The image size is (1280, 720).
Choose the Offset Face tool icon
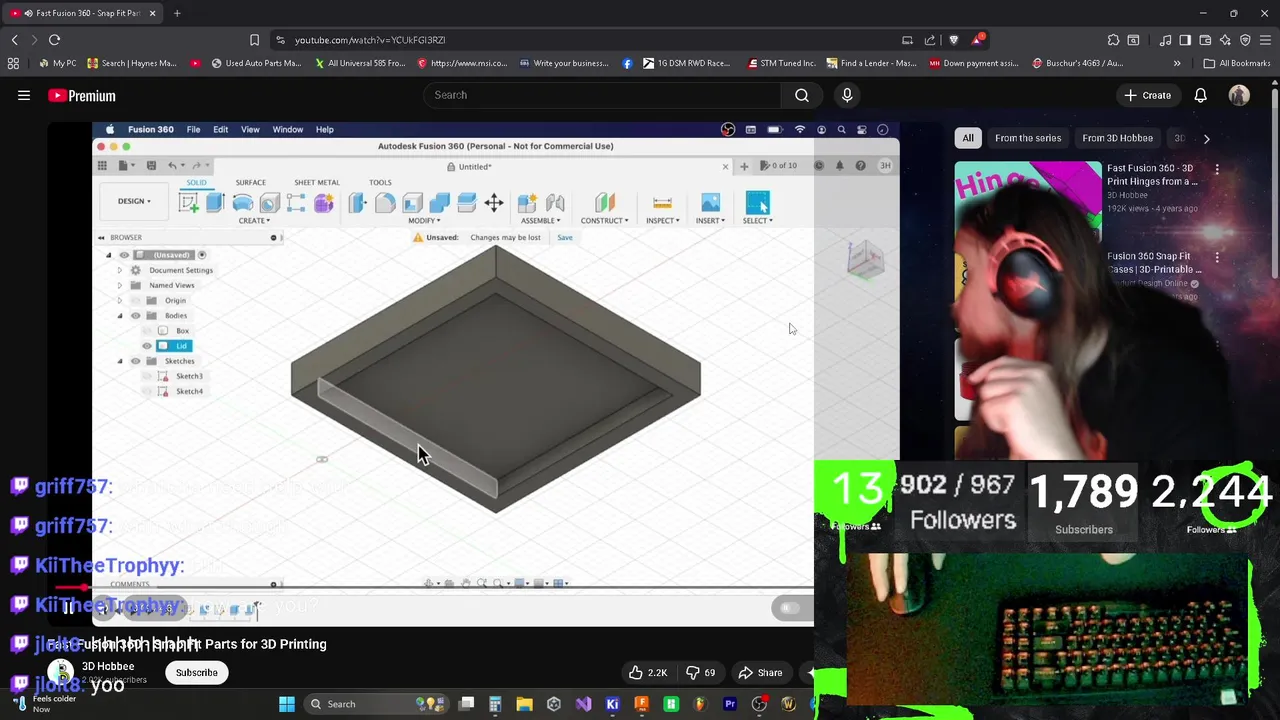pyautogui.click(x=466, y=203)
